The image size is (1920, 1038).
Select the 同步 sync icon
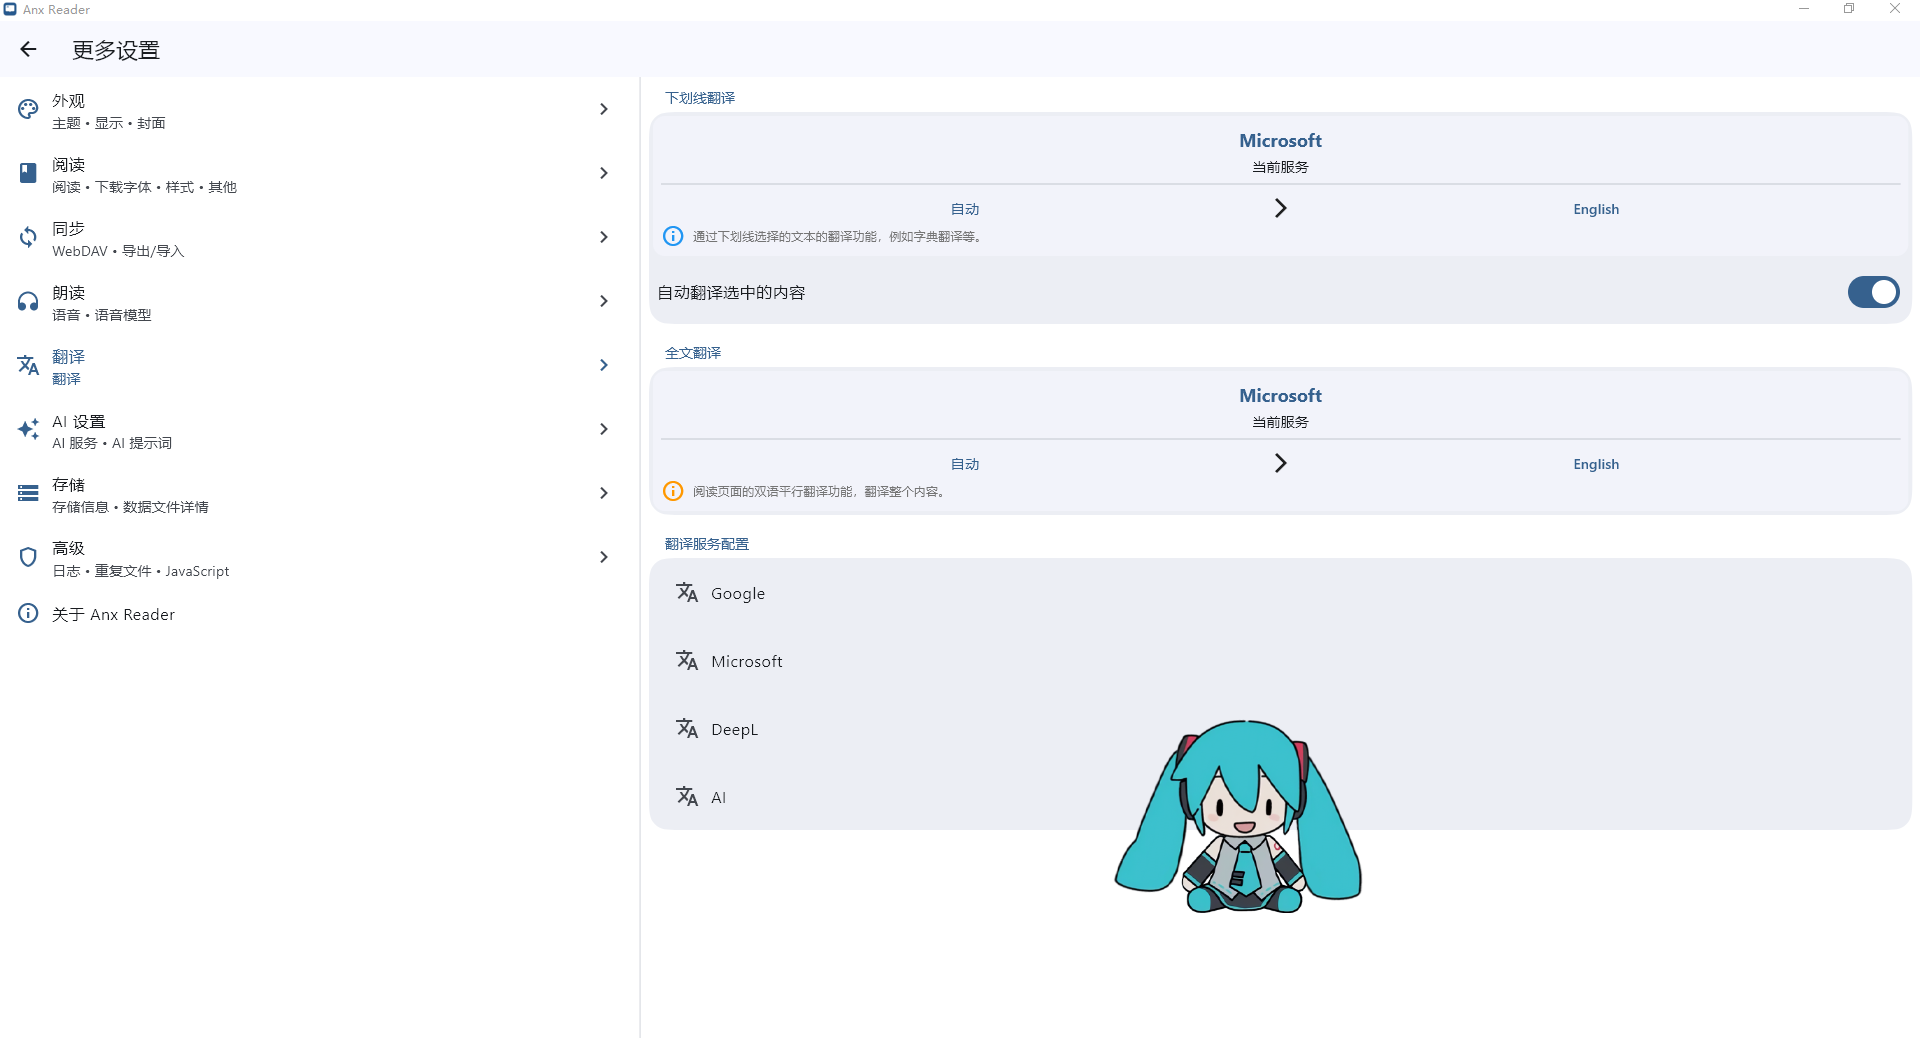28,237
